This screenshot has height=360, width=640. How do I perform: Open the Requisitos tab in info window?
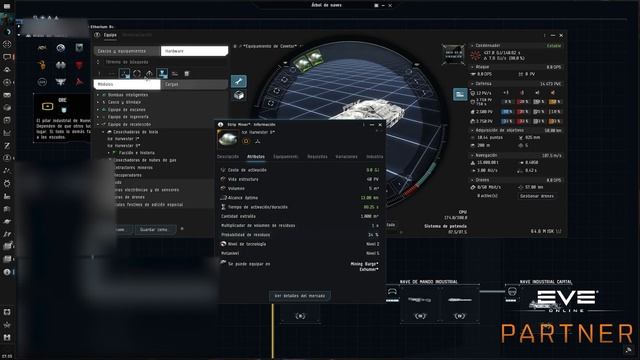pos(317,157)
